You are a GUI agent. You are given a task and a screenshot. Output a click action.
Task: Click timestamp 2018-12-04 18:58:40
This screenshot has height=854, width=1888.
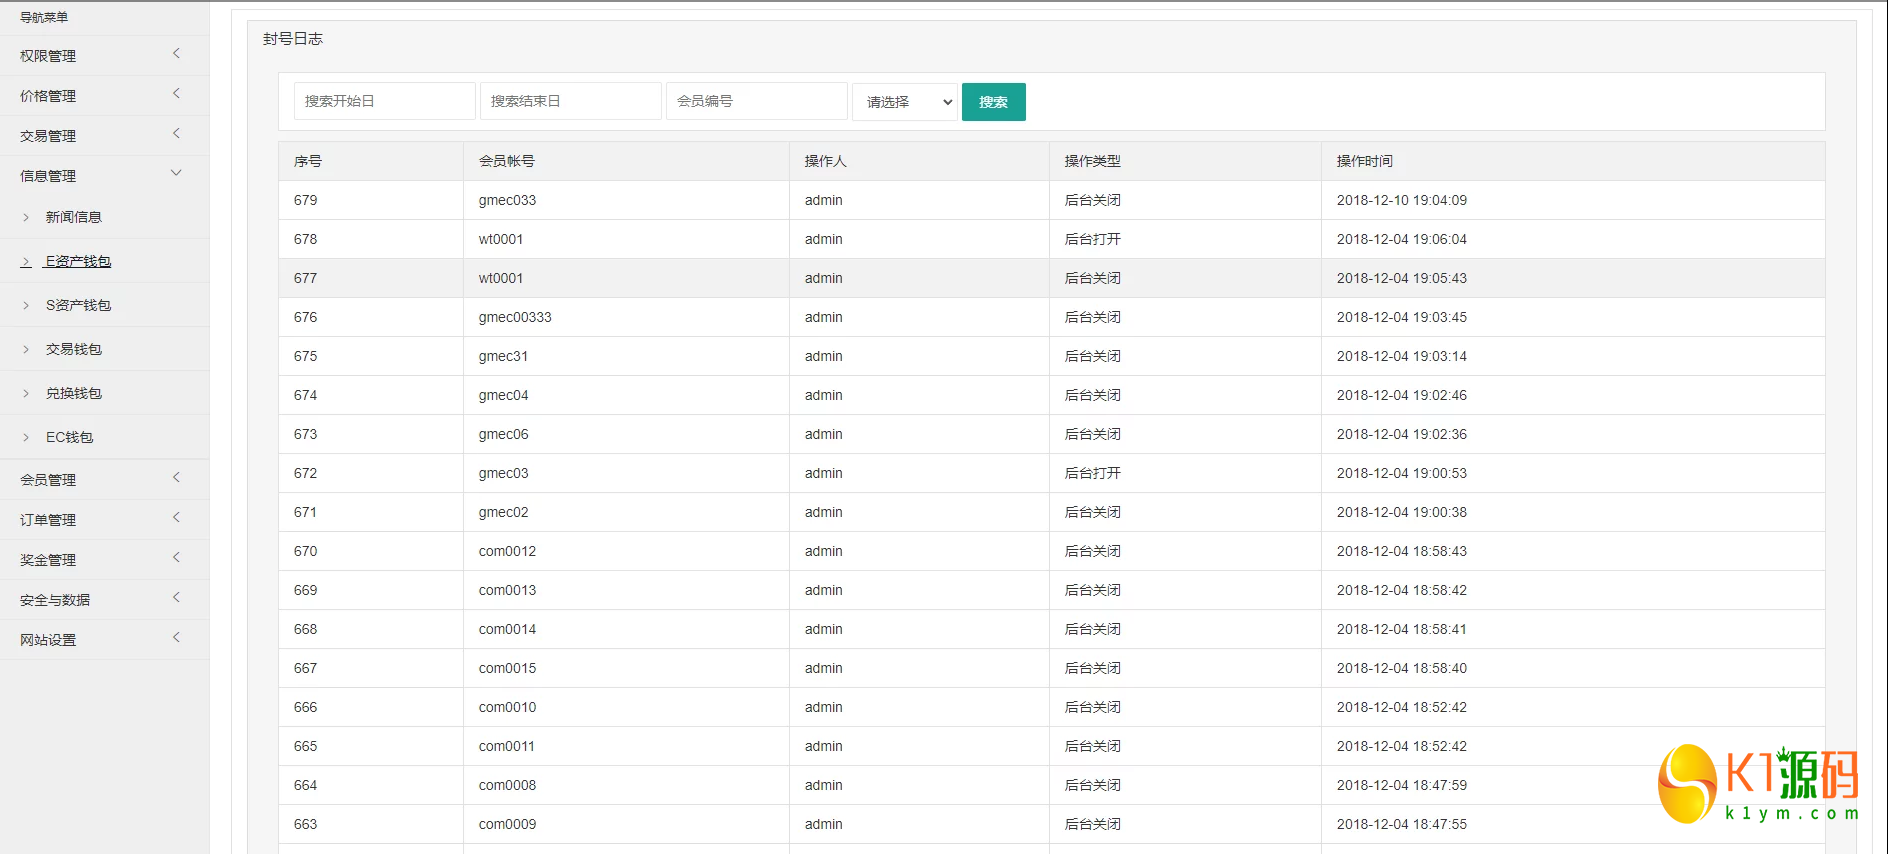(1402, 668)
